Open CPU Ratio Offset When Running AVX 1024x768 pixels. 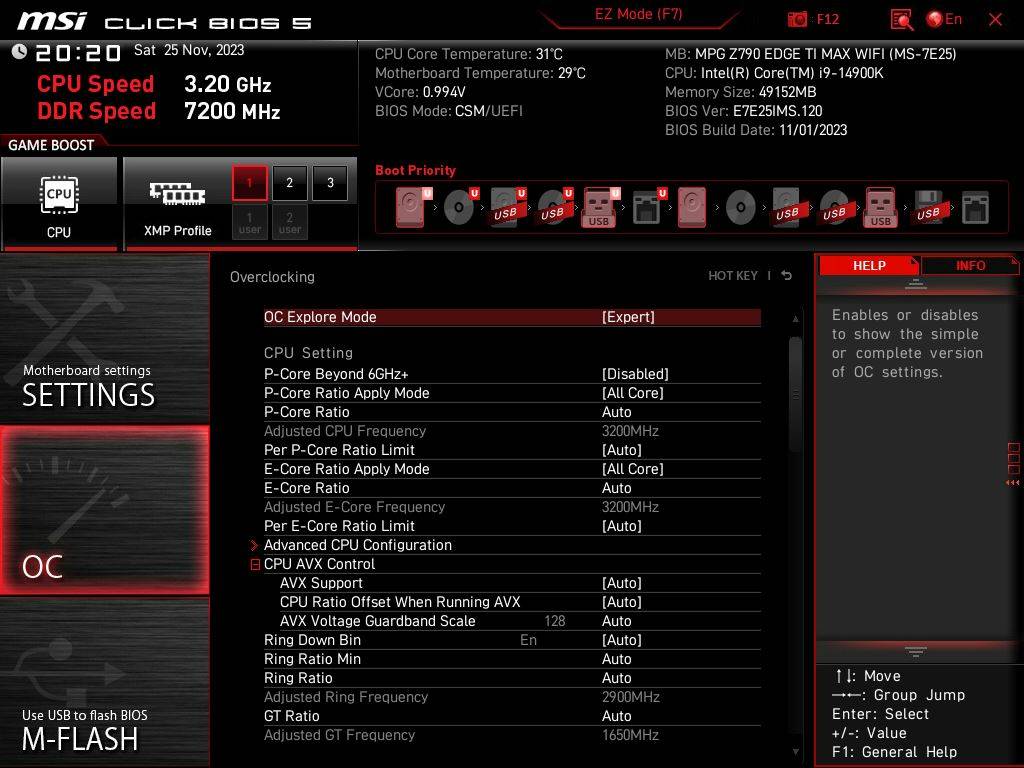520,601
